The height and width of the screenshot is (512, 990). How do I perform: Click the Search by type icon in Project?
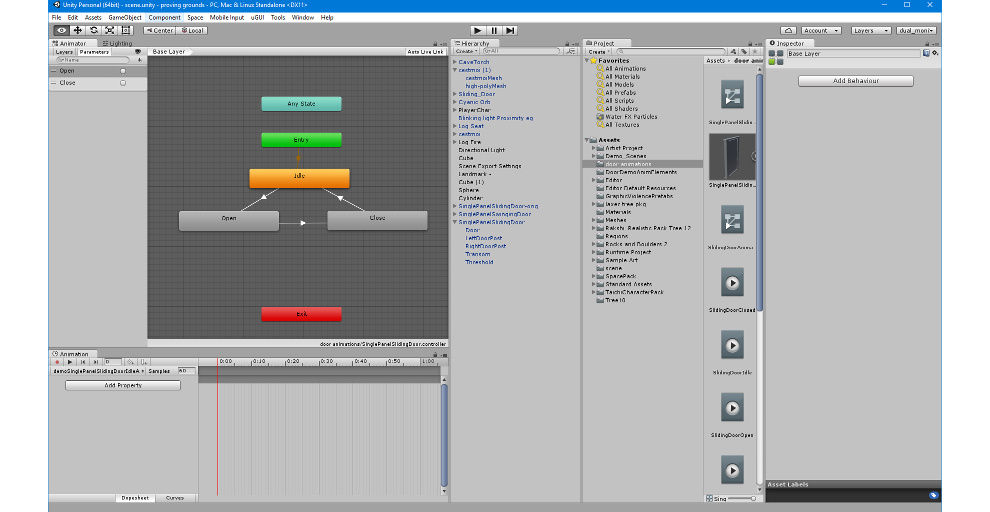pyautogui.click(x=733, y=52)
